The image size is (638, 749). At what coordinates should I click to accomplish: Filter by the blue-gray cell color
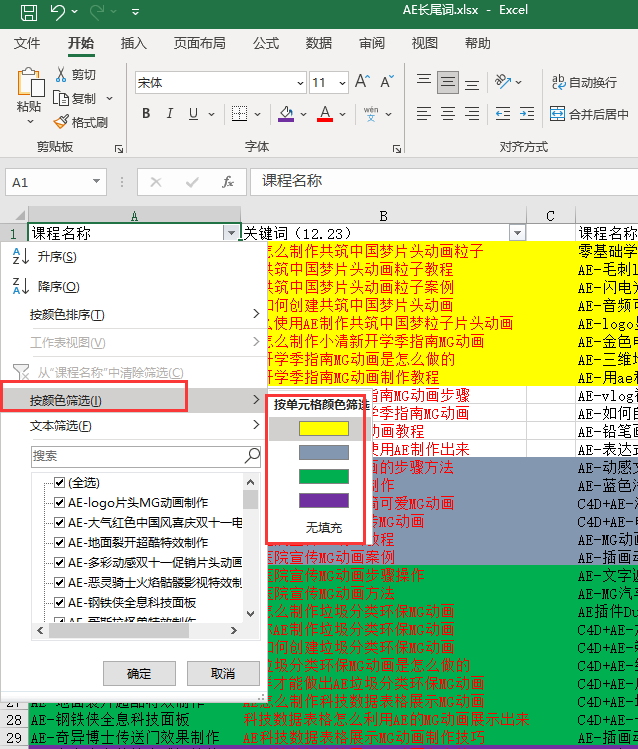(324, 452)
